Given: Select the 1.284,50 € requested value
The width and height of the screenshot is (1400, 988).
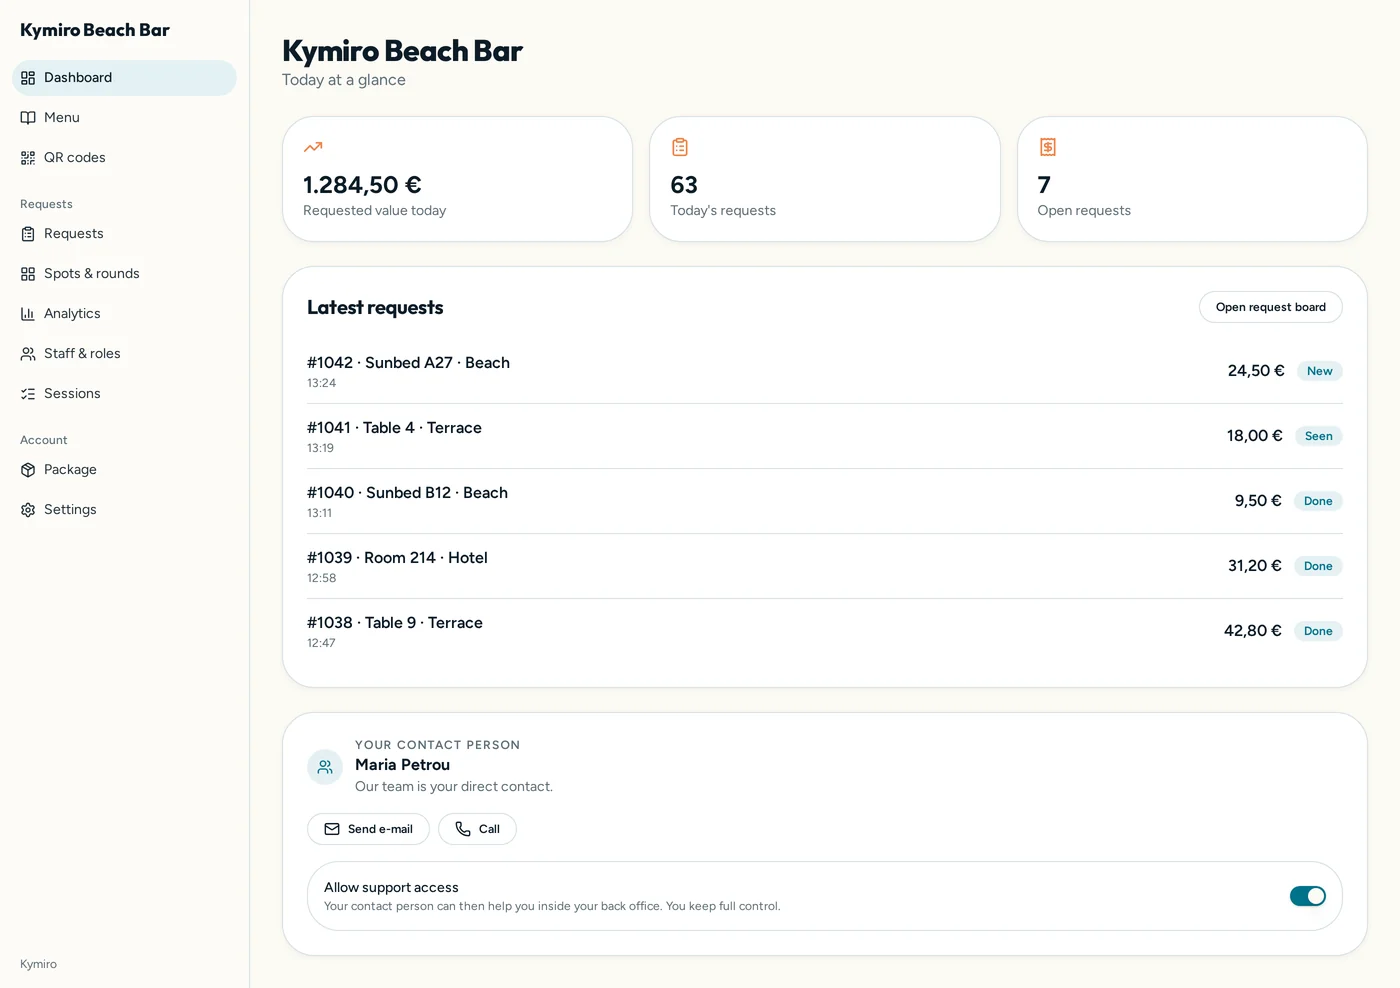Looking at the screenshot, I should [x=362, y=185].
